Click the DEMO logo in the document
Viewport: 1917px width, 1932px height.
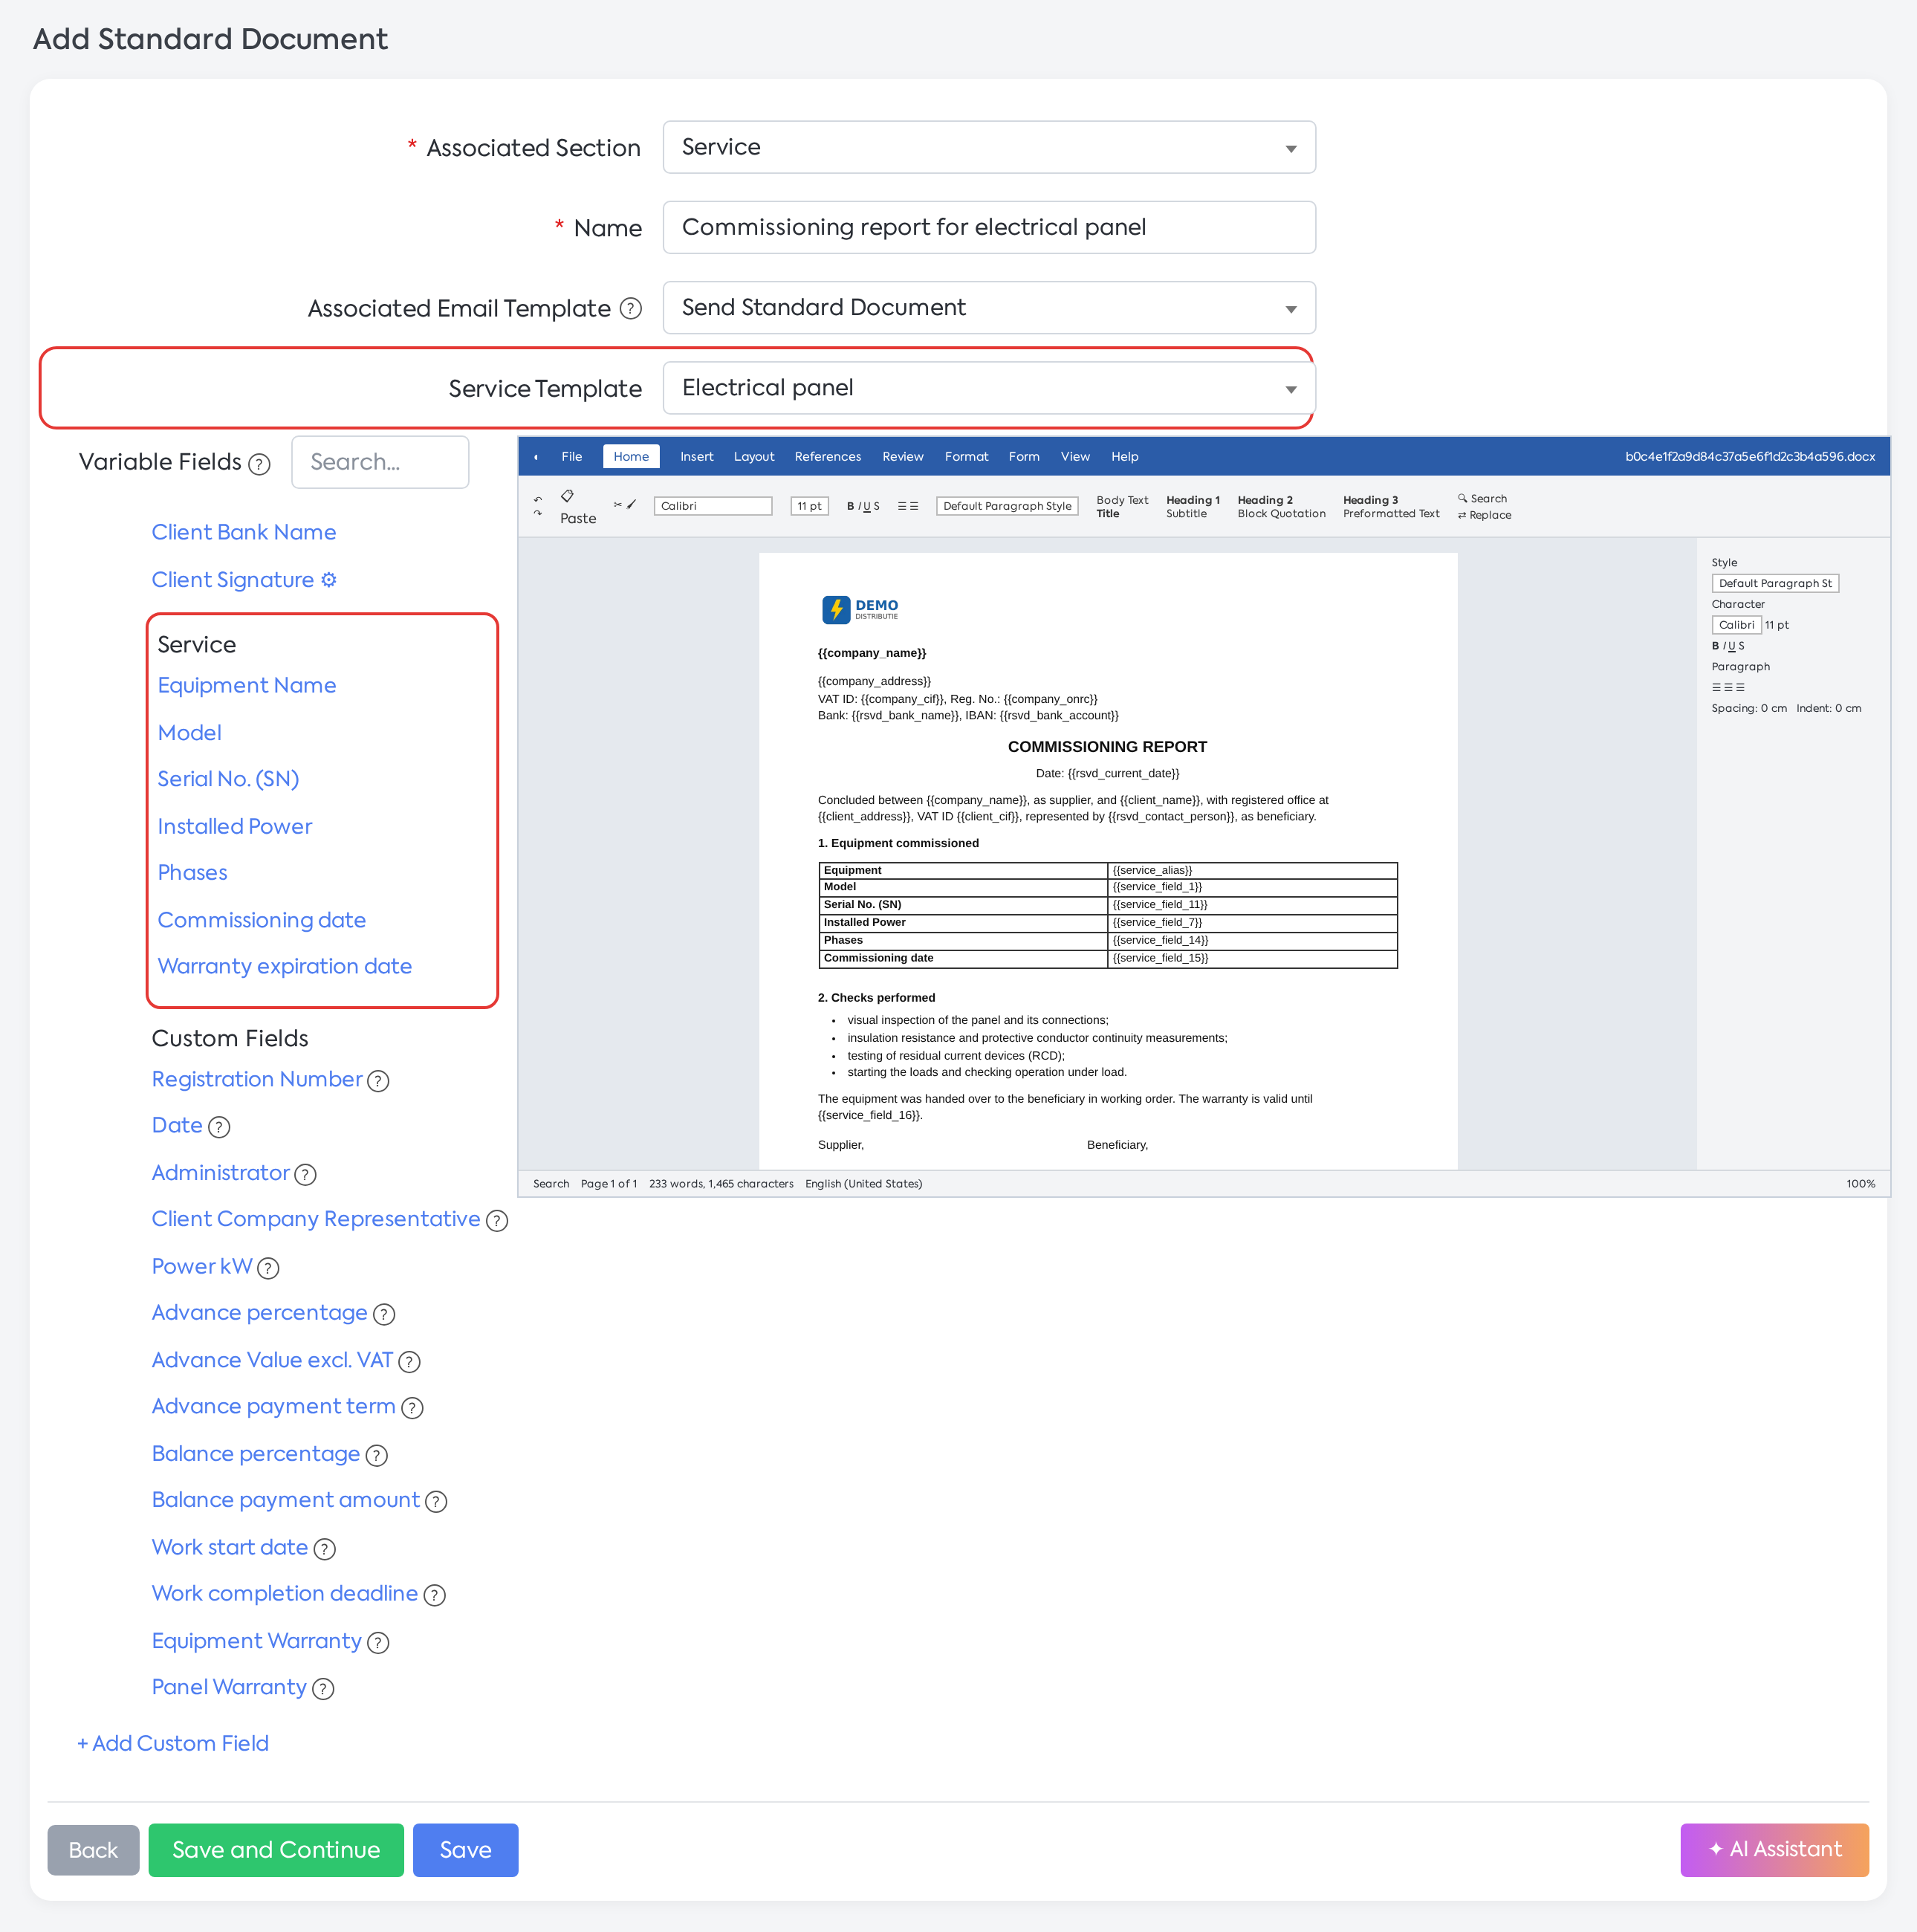860,609
